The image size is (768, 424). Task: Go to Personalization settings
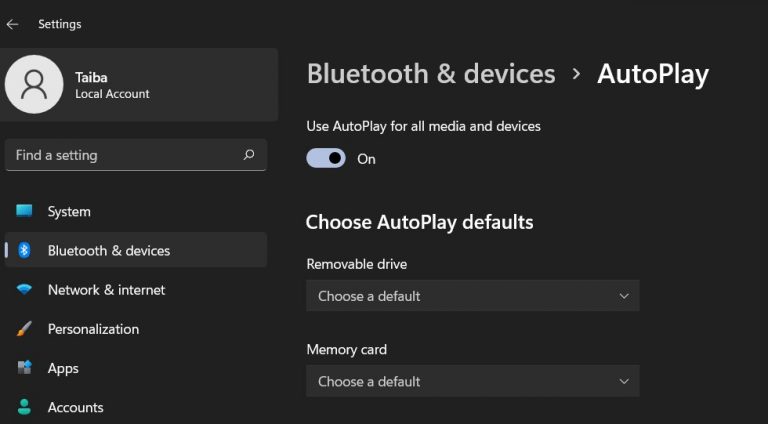(x=93, y=329)
